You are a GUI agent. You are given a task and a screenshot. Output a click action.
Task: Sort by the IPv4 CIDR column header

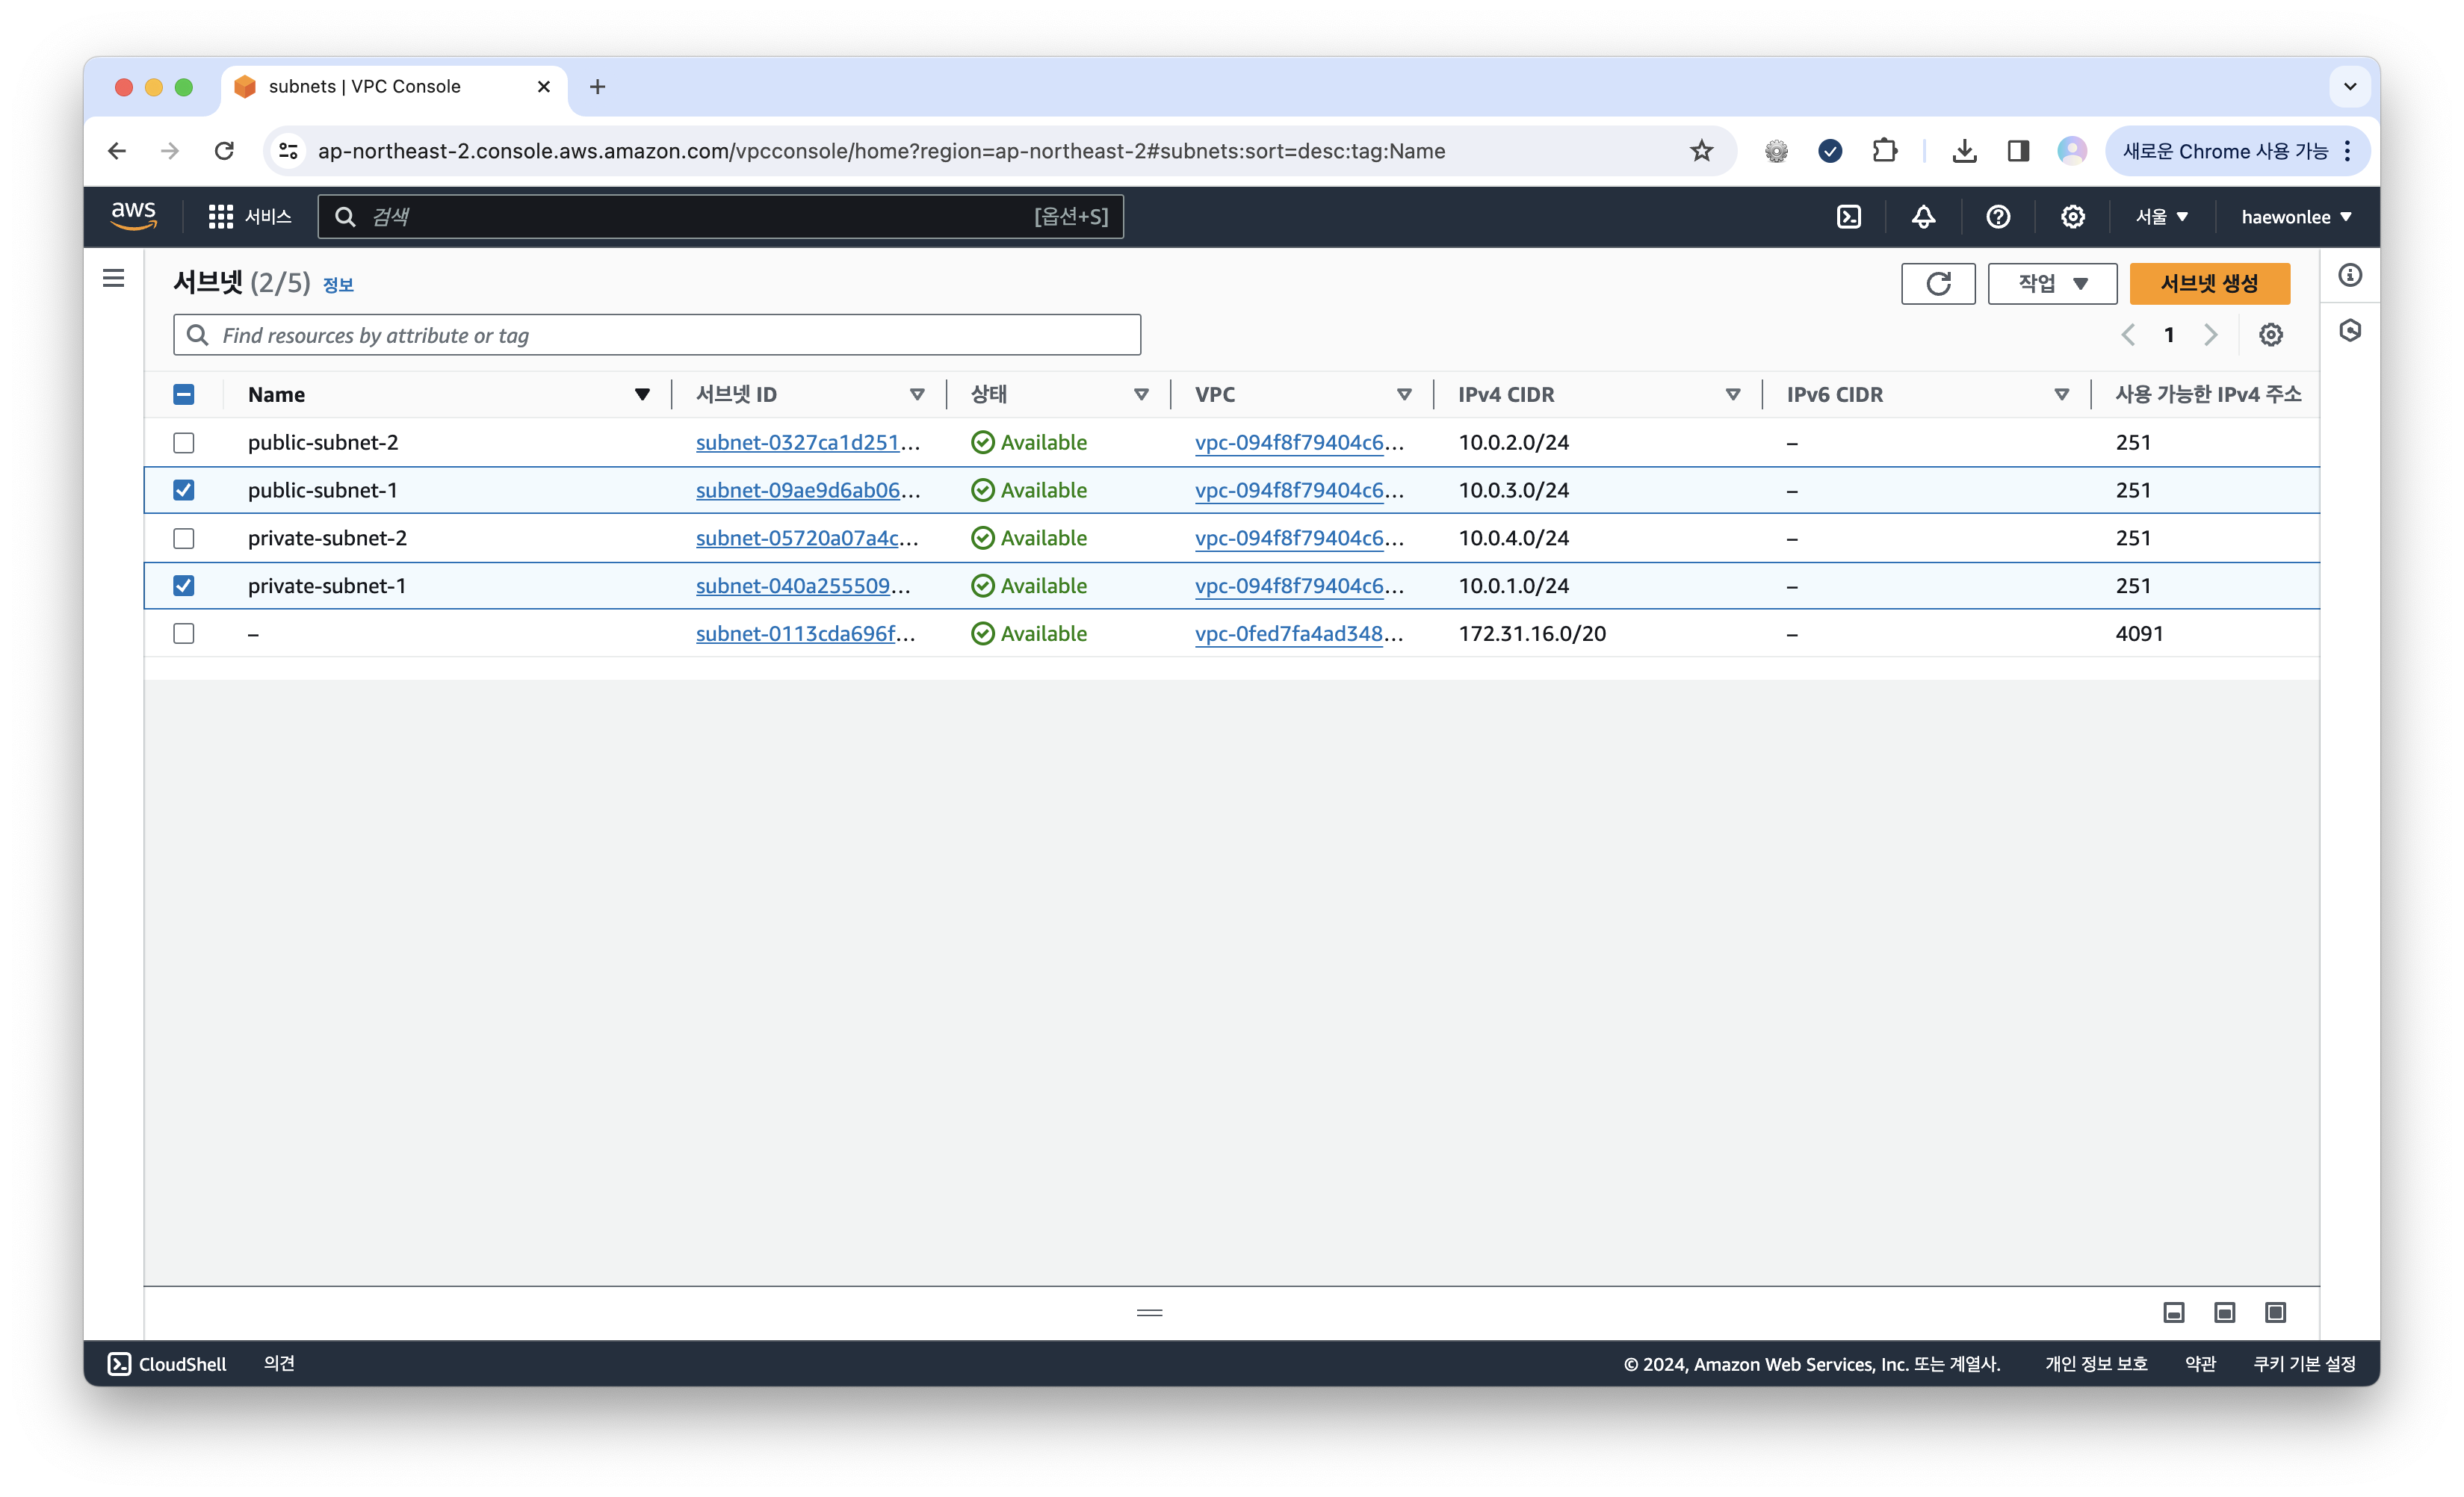[1506, 395]
